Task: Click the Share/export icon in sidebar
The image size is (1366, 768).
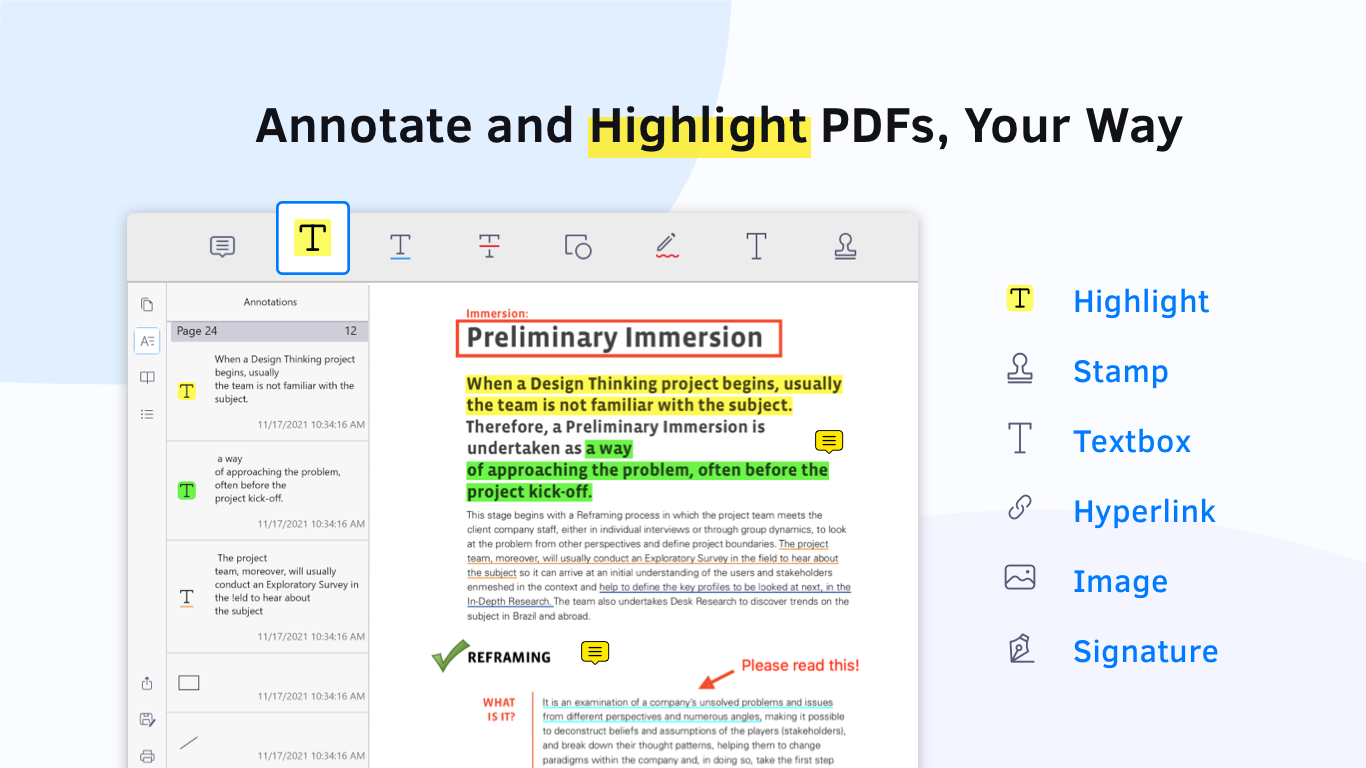Action: tap(147, 683)
